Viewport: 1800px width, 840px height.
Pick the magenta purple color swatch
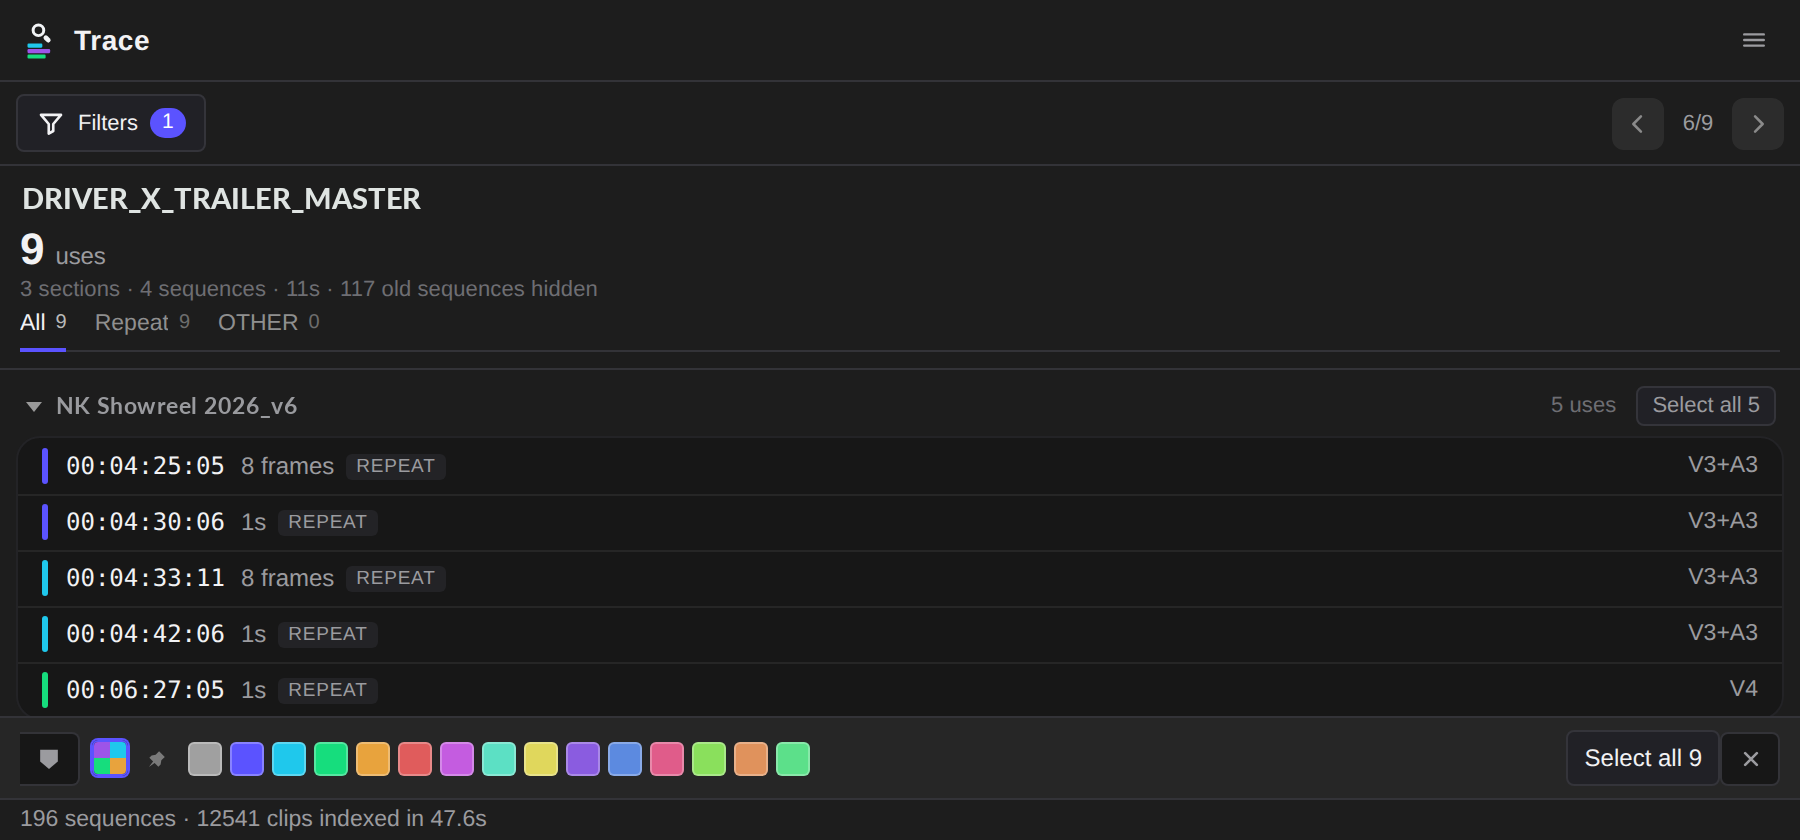point(457,759)
